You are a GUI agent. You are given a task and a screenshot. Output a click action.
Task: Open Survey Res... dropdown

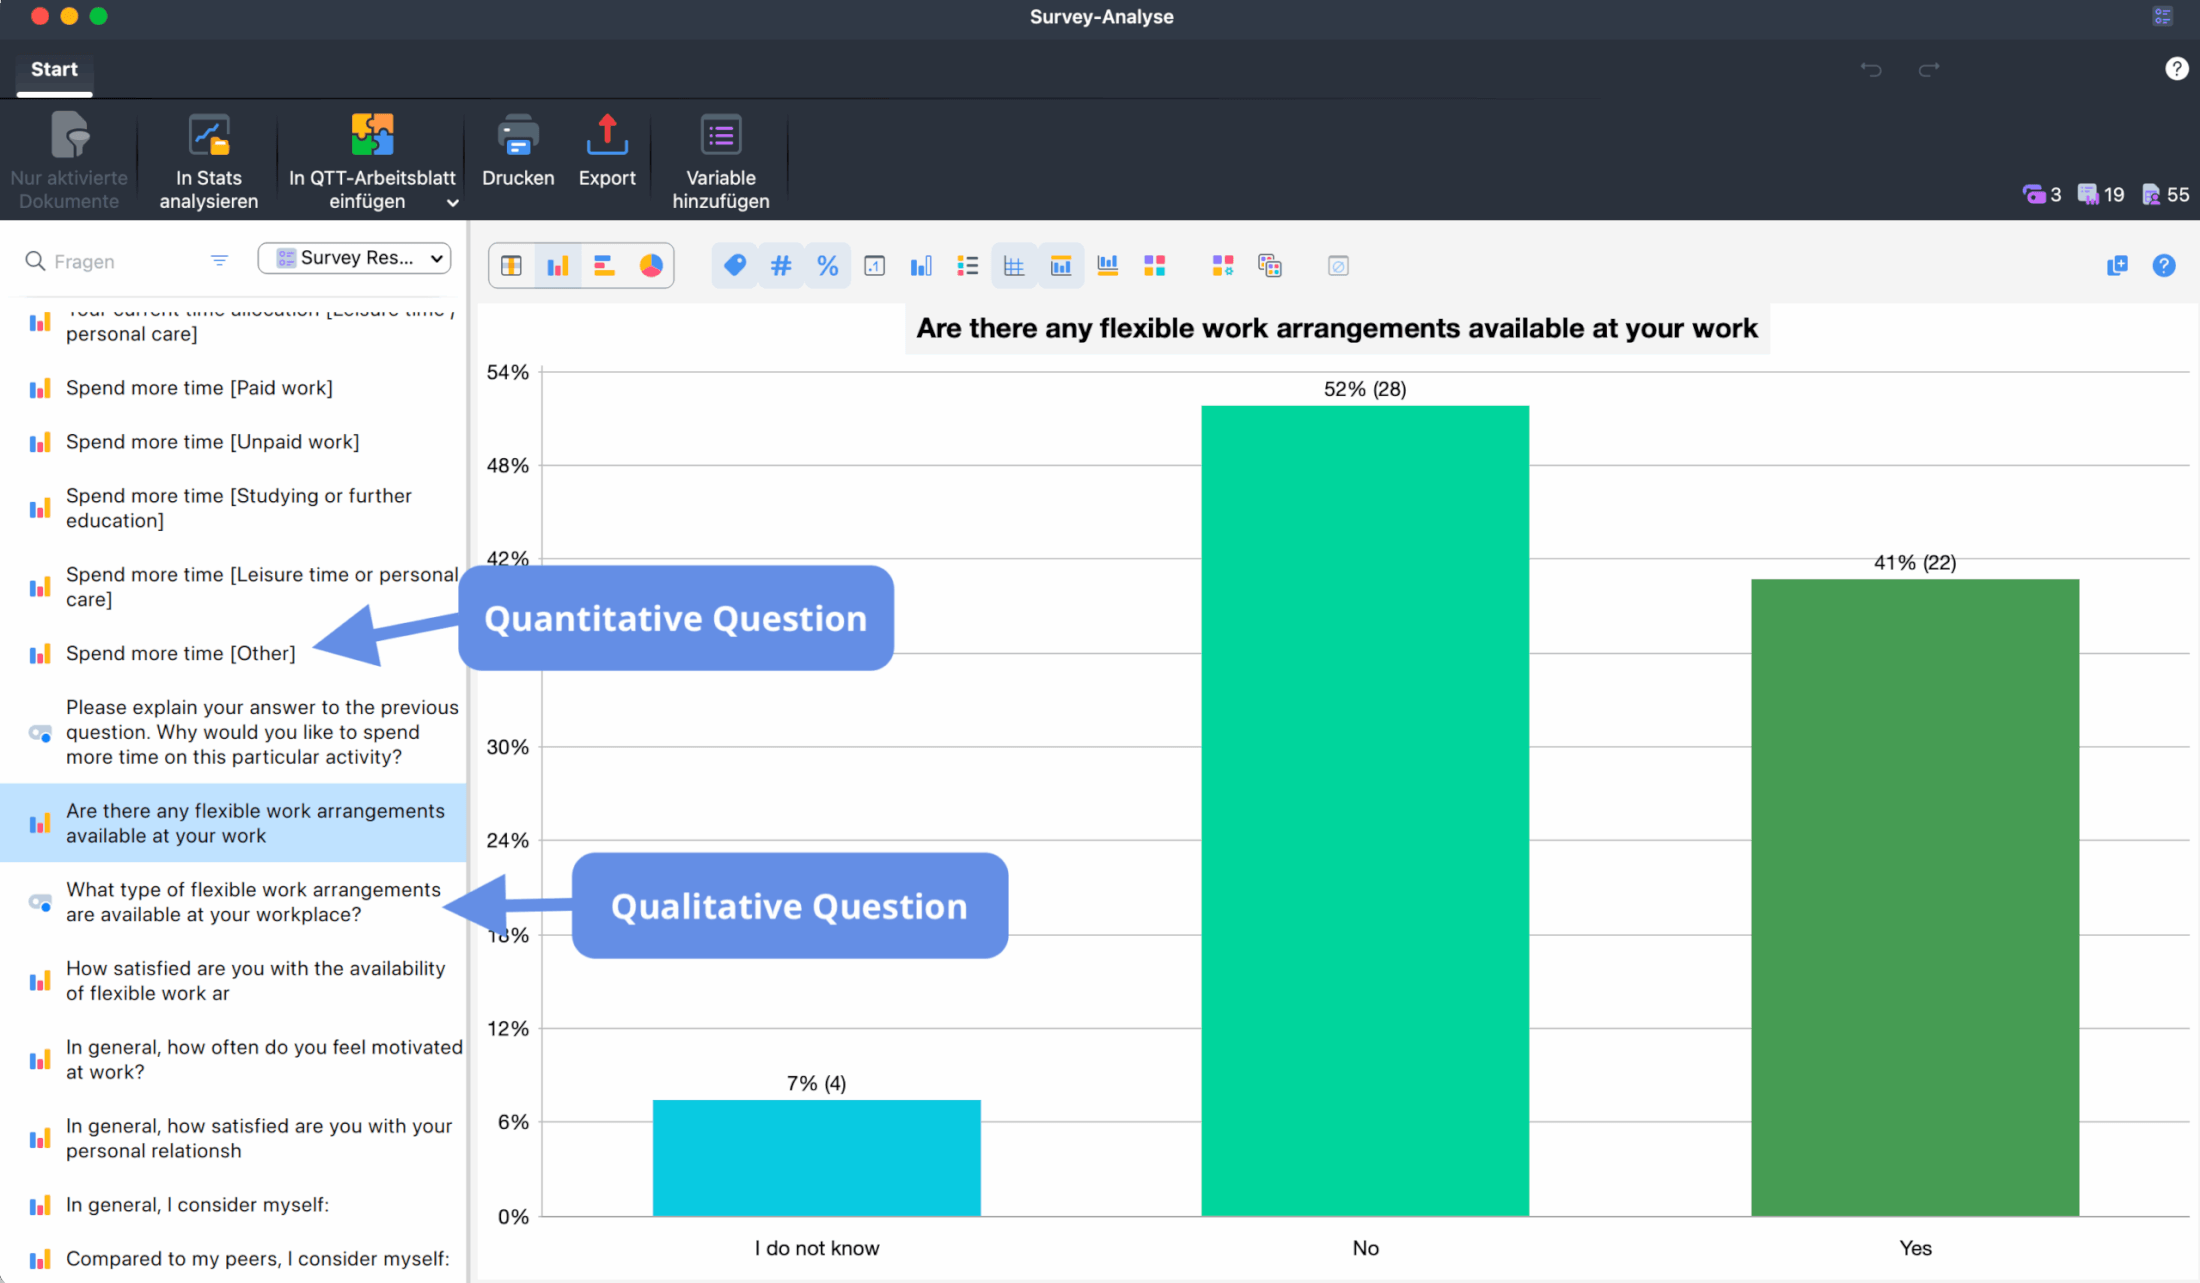point(355,258)
